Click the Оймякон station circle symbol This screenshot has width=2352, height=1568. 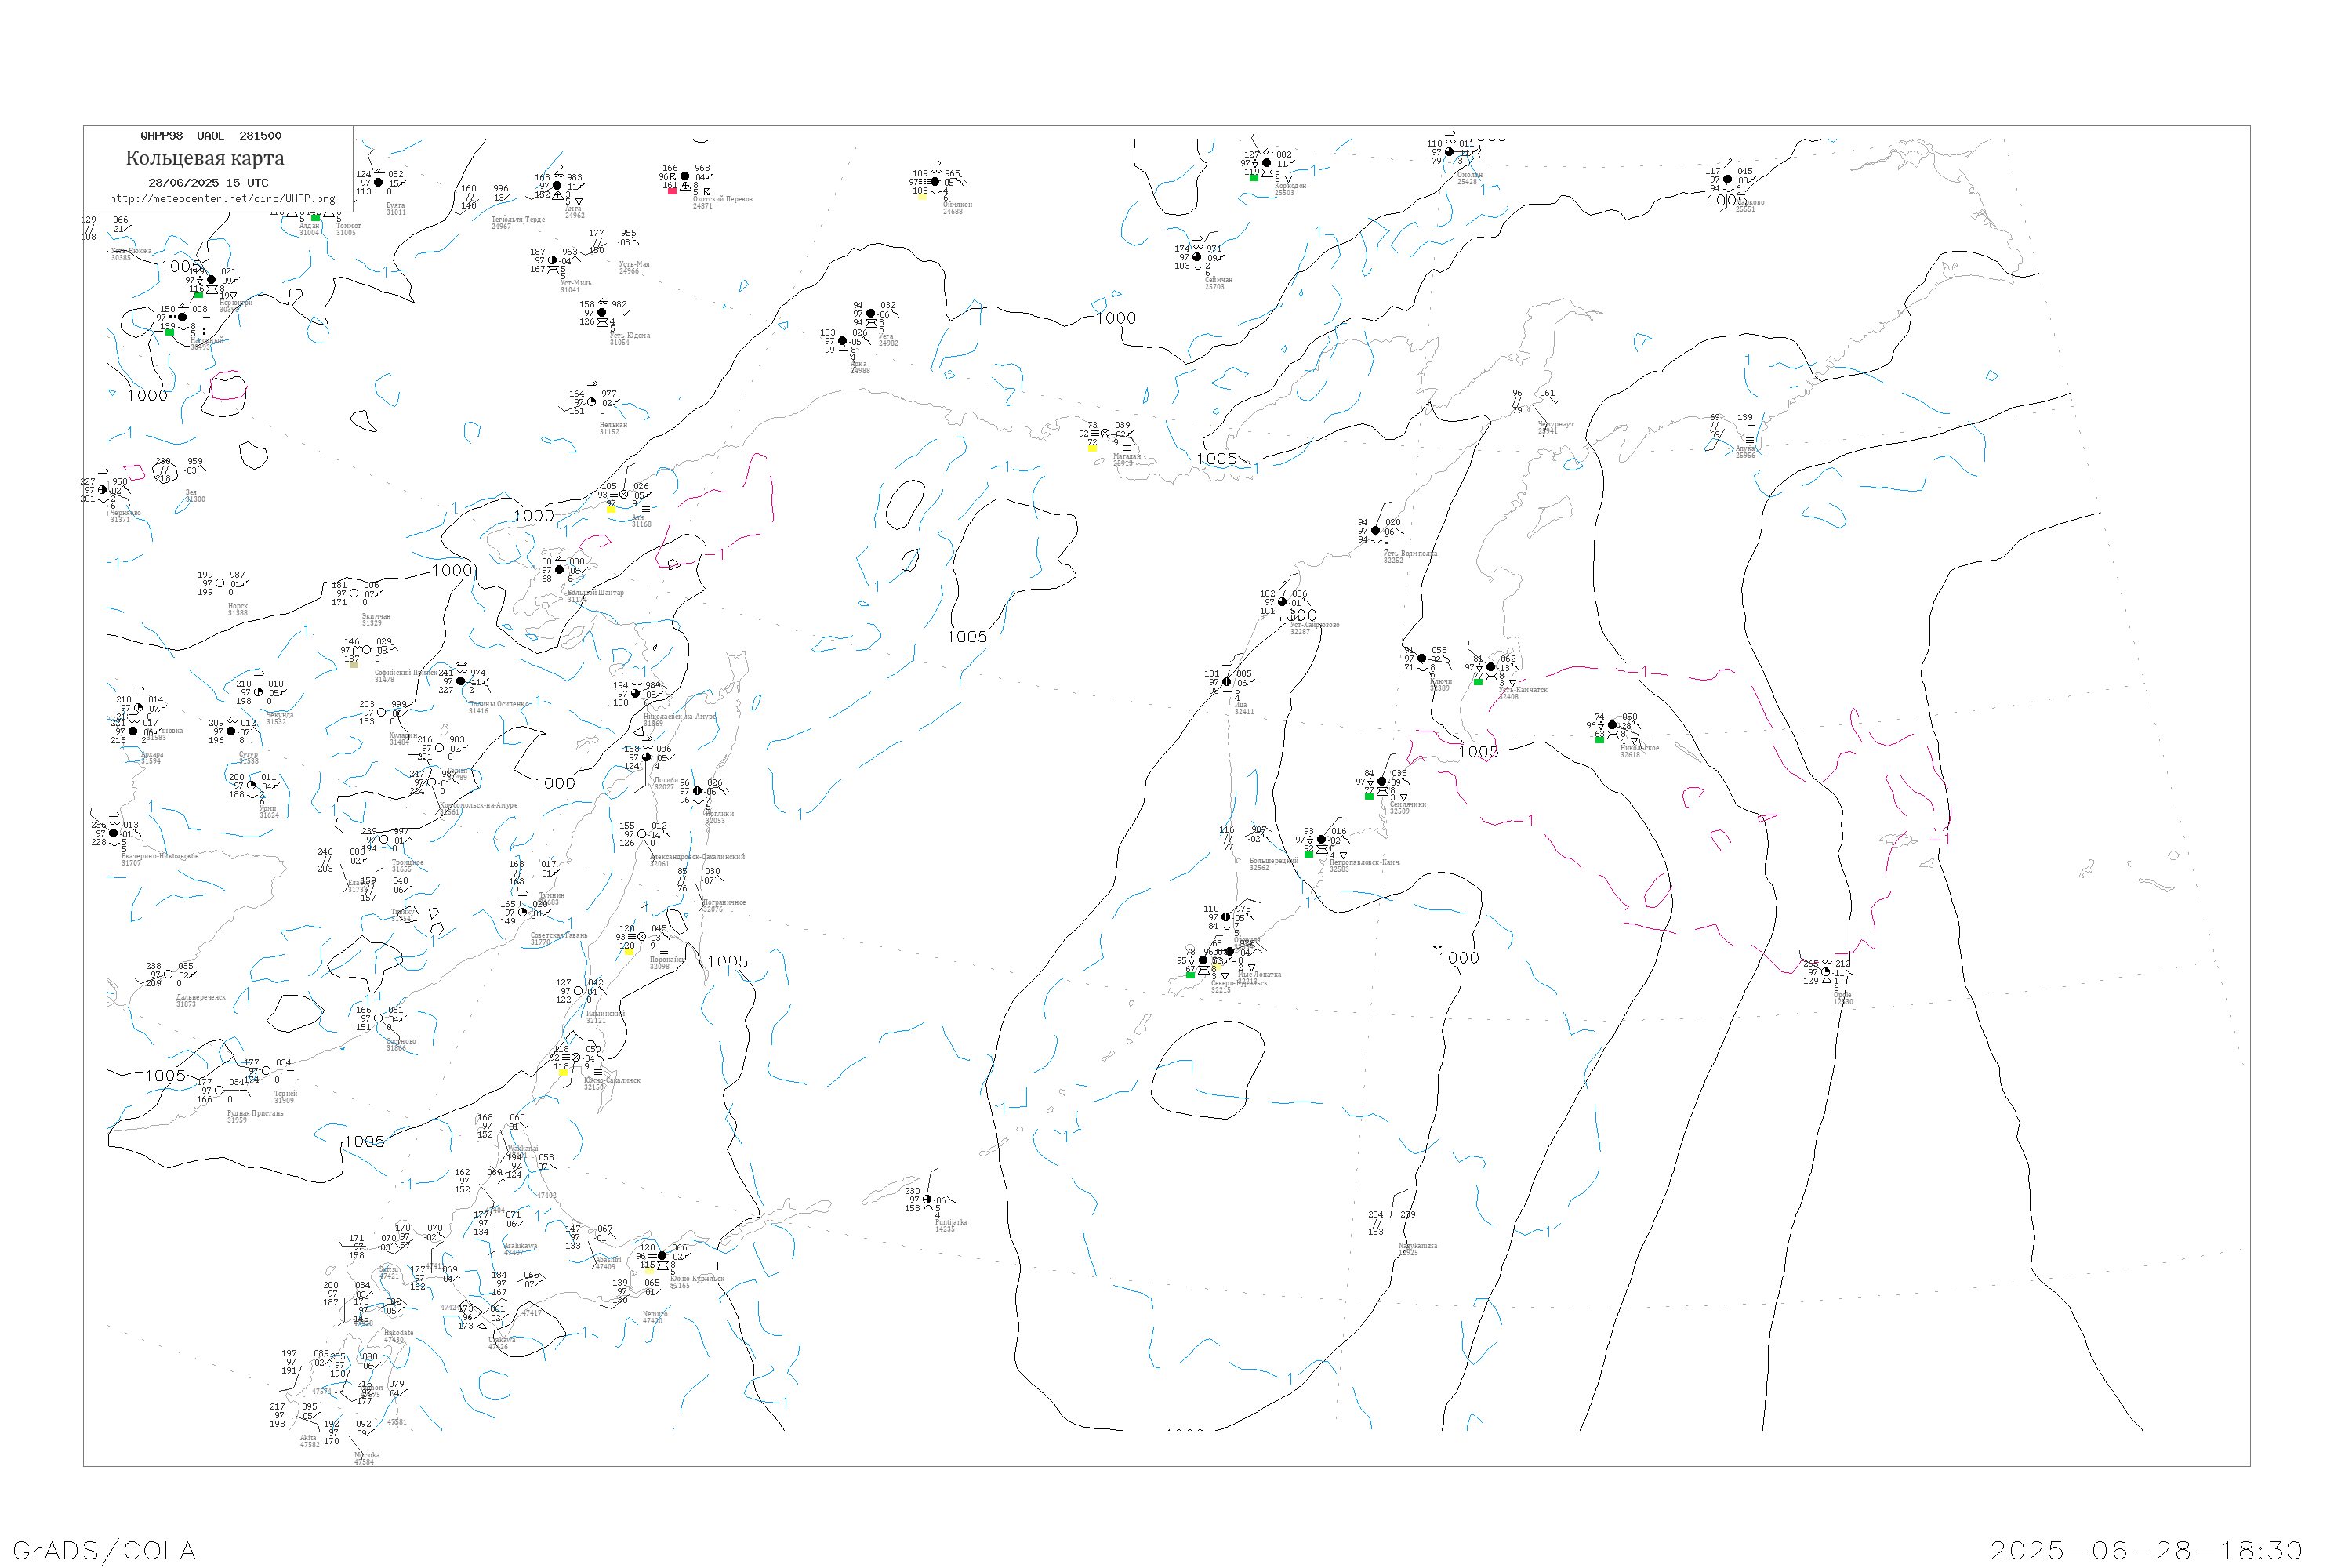click(x=935, y=182)
